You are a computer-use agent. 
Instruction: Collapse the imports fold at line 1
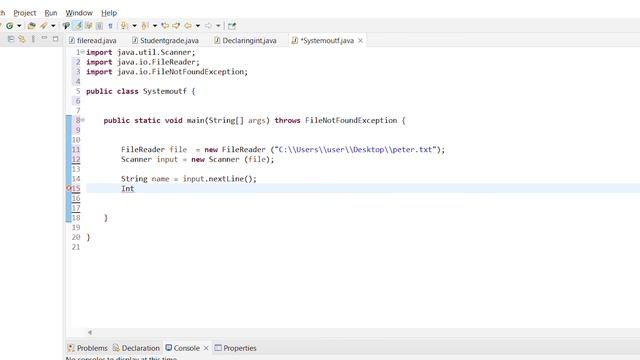pyautogui.click(x=83, y=52)
